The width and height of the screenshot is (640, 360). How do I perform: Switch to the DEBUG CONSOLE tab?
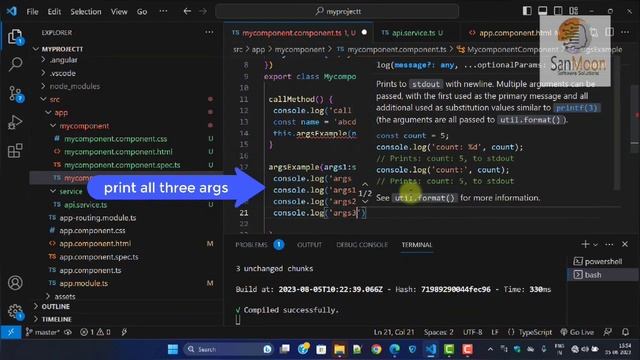[362, 244]
